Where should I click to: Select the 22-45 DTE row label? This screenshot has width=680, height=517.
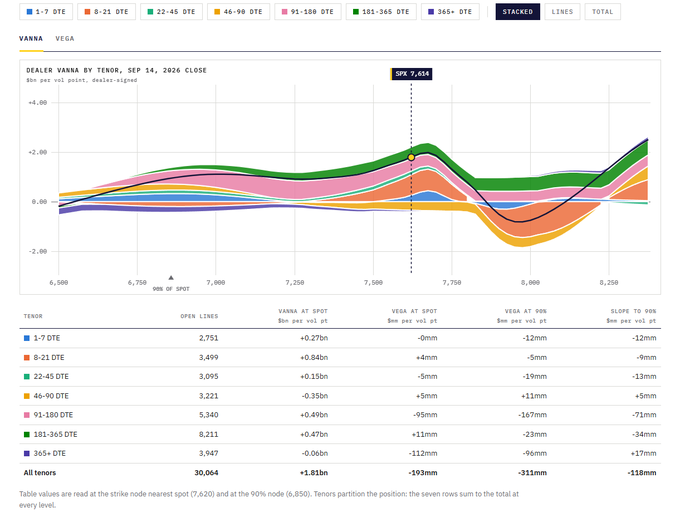coord(51,376)
